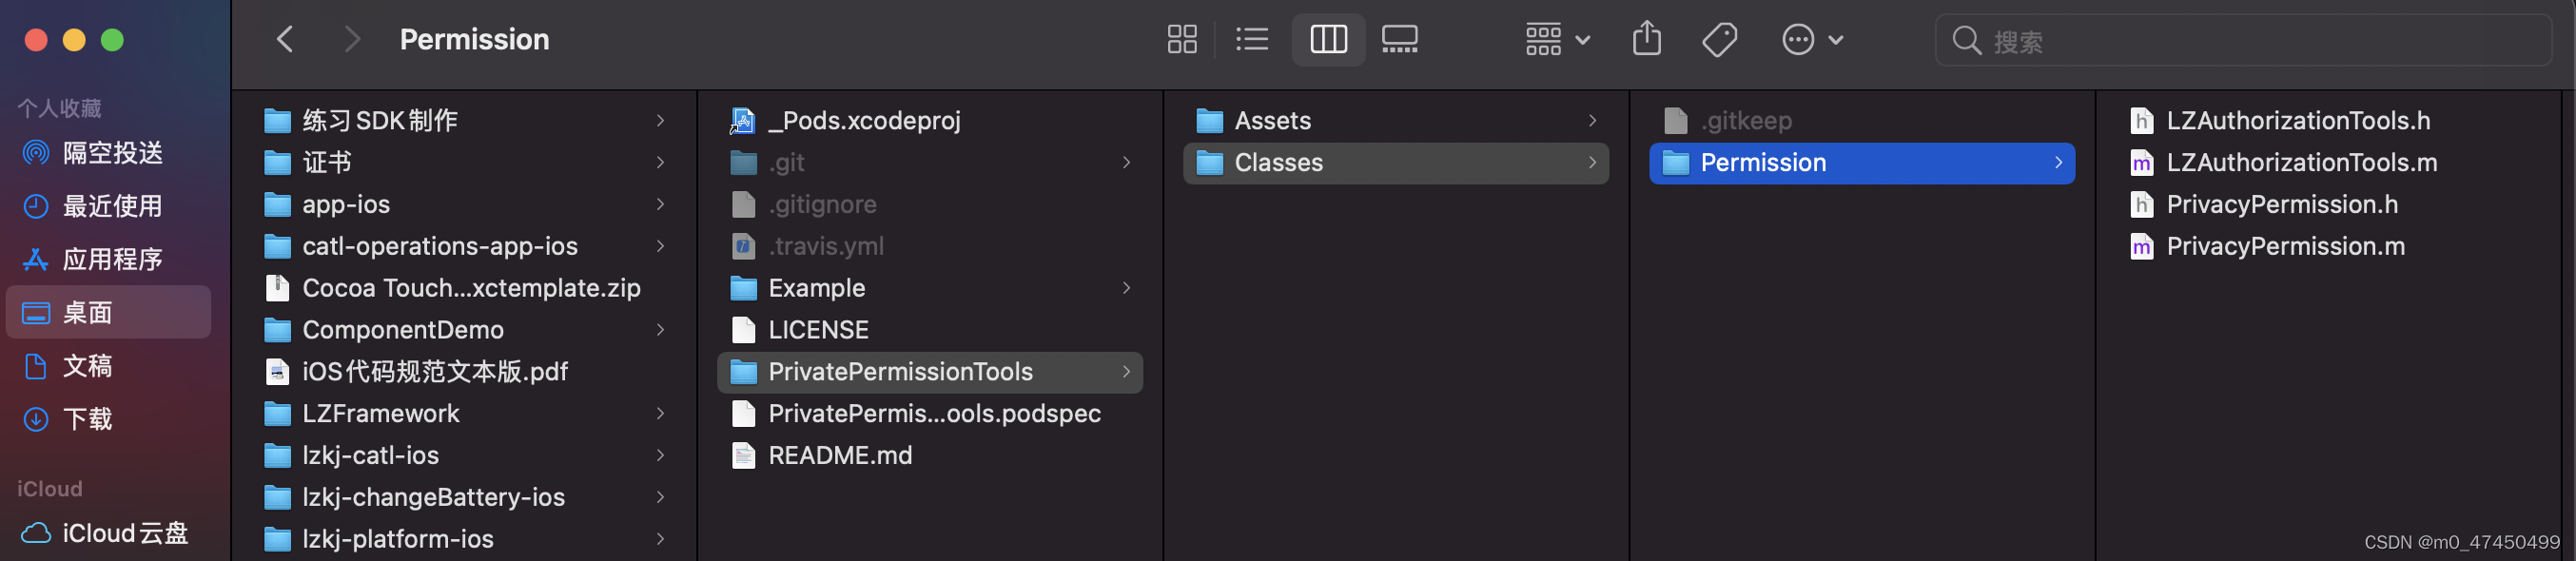Open AirDrop in the sidebar
Screen dimensions: 2576x561
click(x=112, y=153)
